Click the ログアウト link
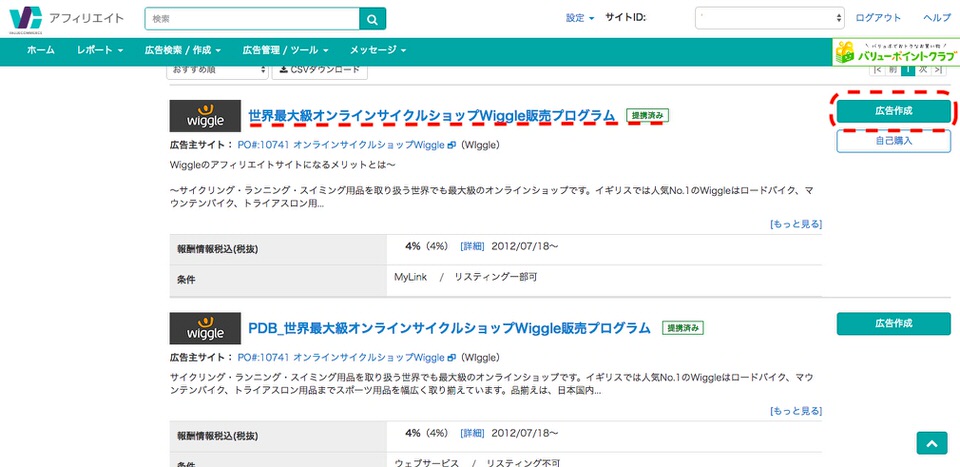Screen dimensions: 960x467 point(878,18)
